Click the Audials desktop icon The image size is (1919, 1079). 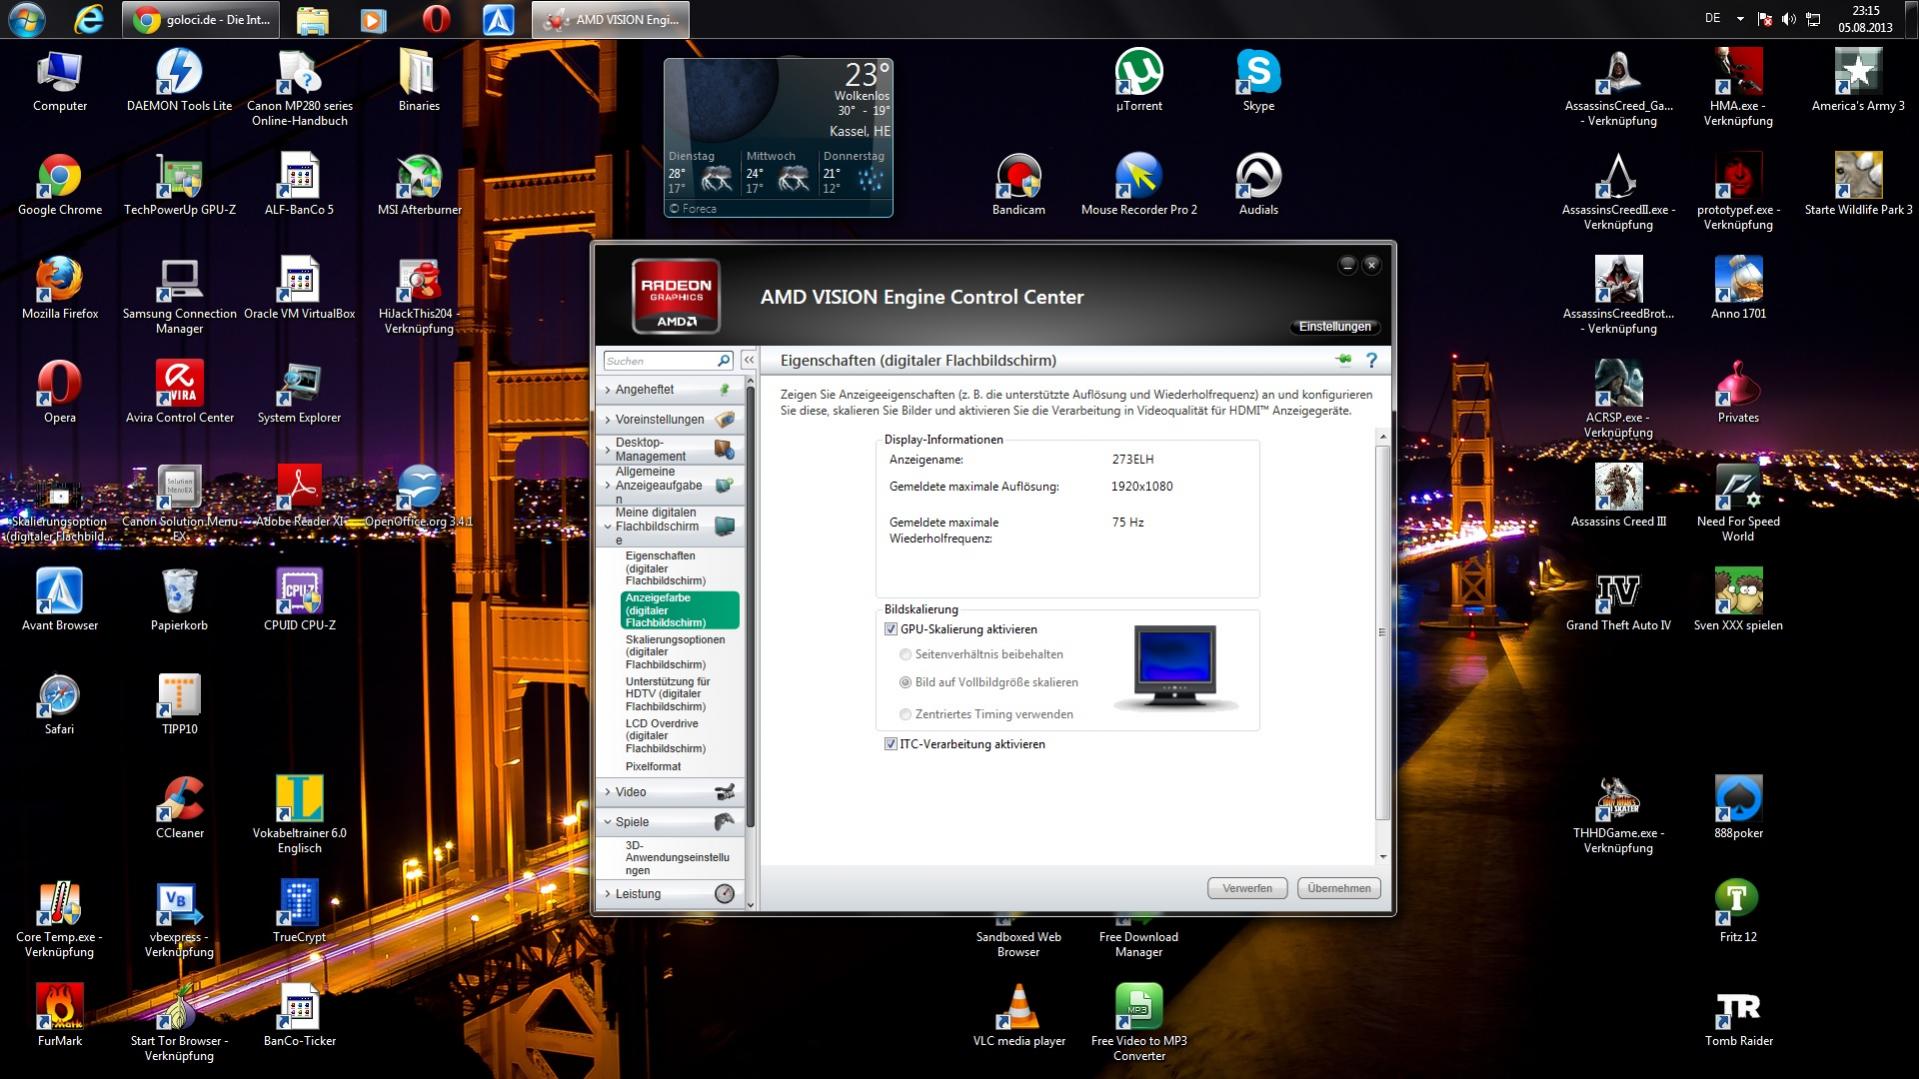(x=1258, y=186)
